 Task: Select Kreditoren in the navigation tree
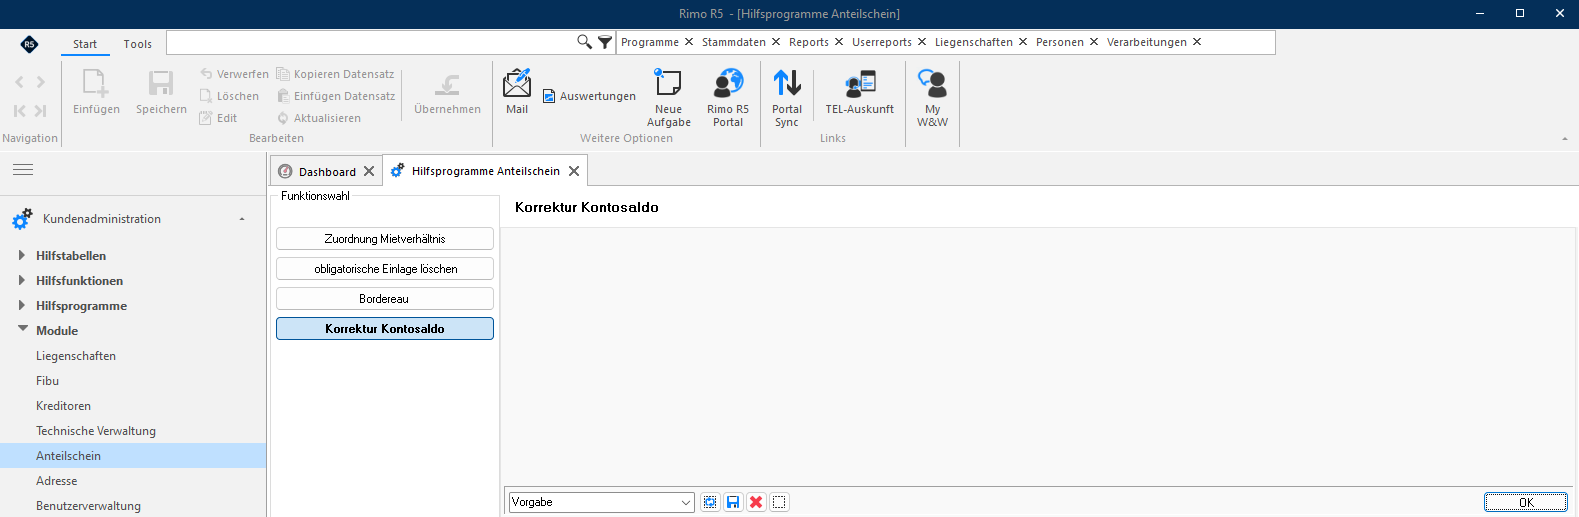pos(63,406)
